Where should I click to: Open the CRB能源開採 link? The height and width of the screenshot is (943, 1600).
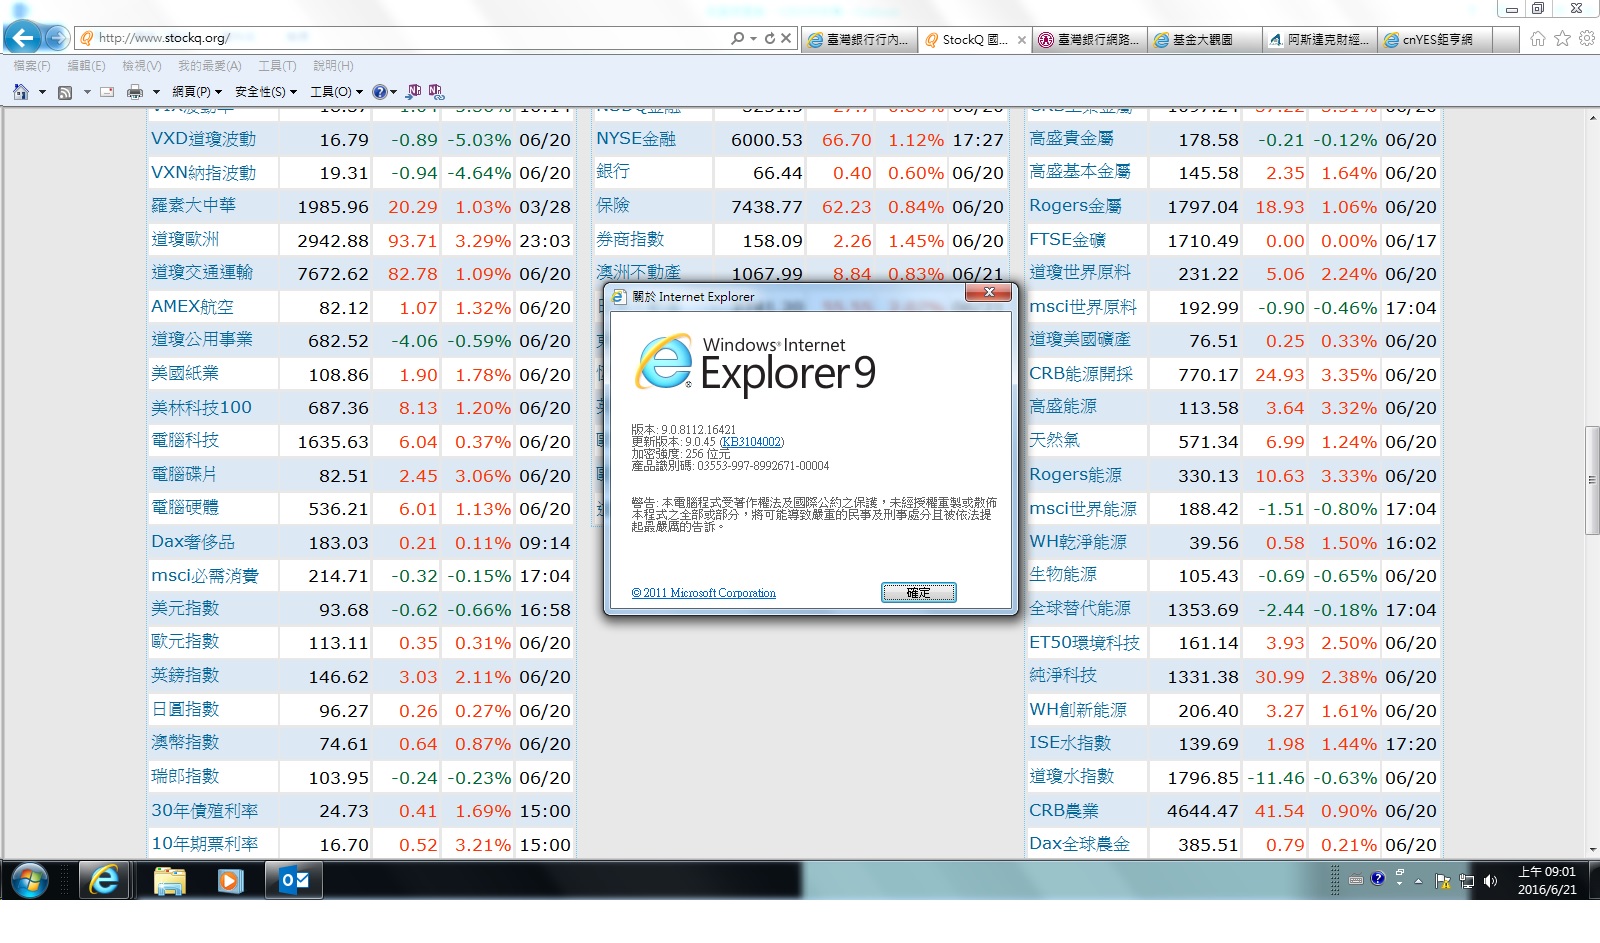click(x=1081, y=374)
